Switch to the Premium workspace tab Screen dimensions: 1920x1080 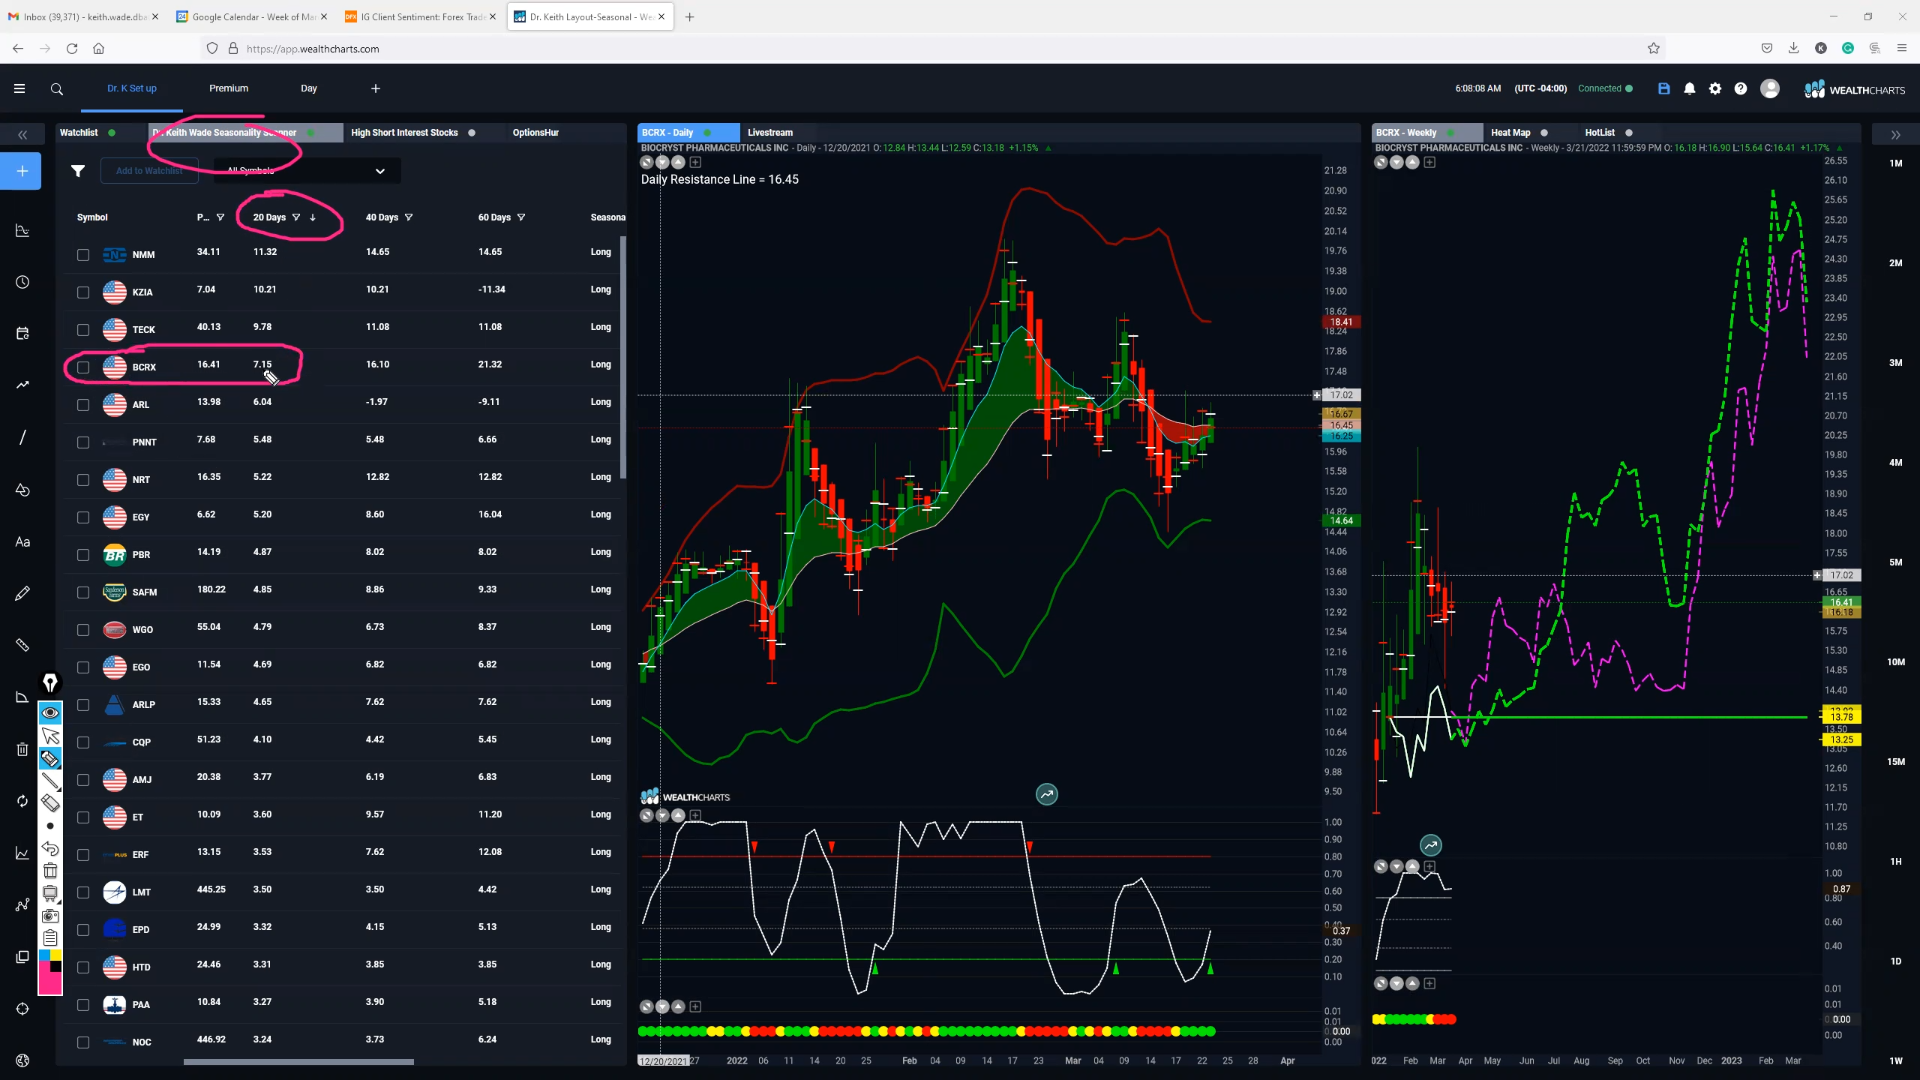tap(229, 89)
